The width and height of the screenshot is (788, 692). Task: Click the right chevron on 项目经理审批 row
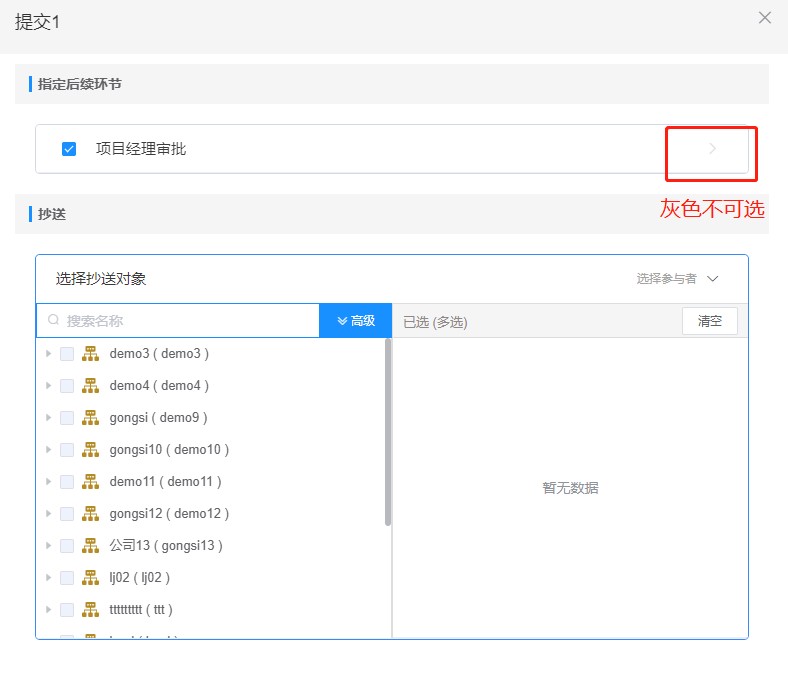pos(712,149)
